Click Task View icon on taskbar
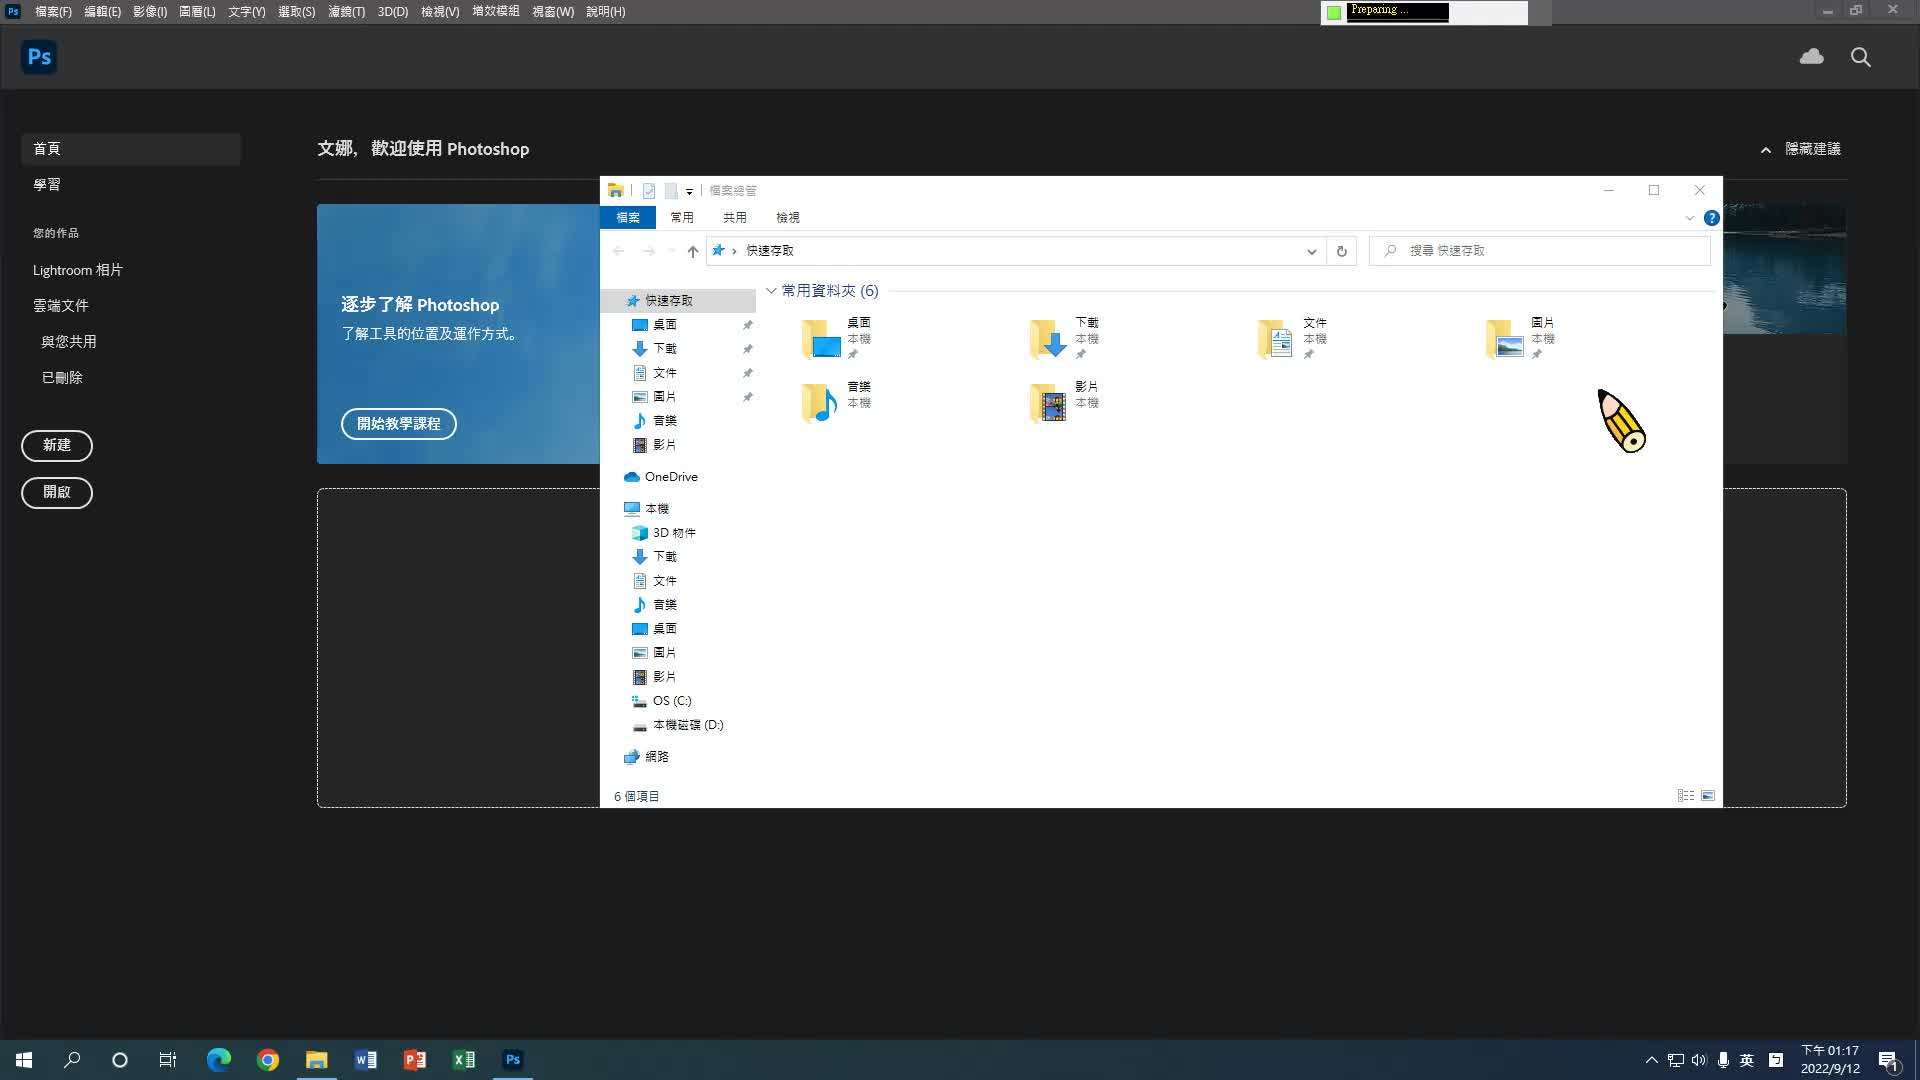 click(x=168, y=1060)
